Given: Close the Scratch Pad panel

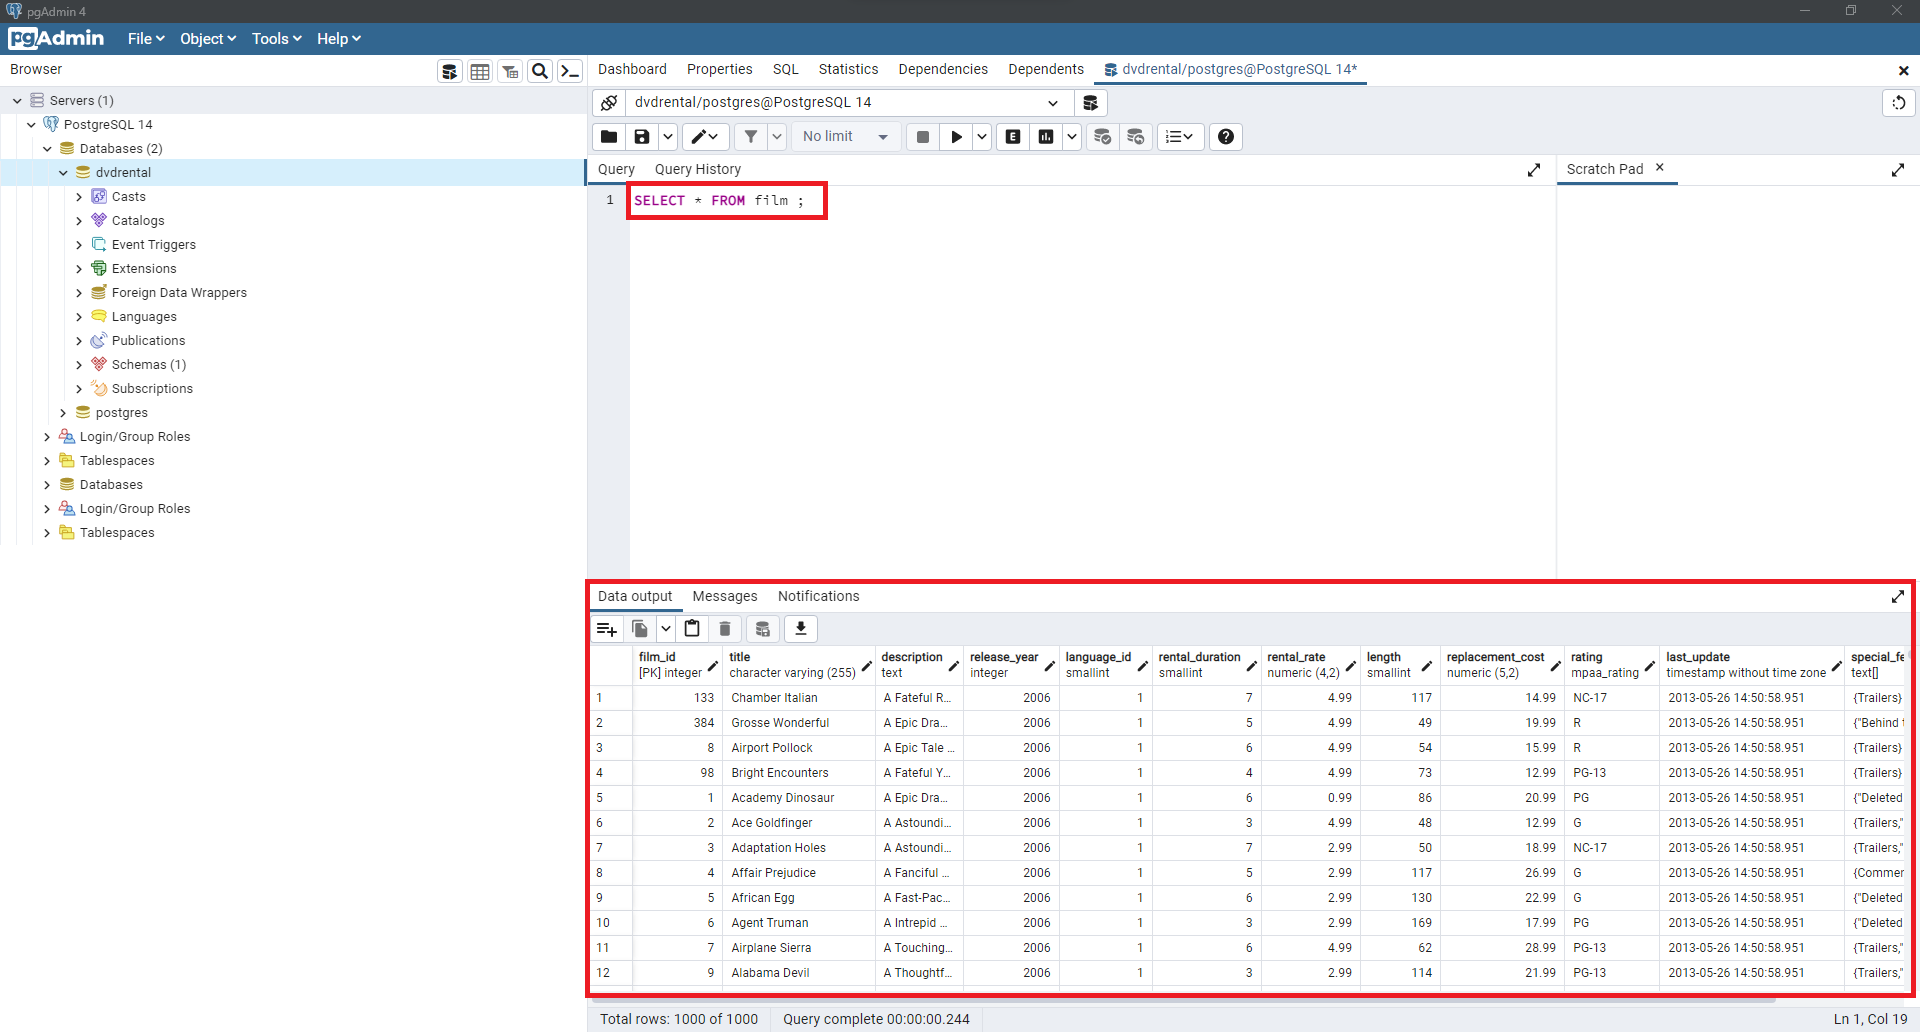Looking at the screenshot, I should [1659, 168].
